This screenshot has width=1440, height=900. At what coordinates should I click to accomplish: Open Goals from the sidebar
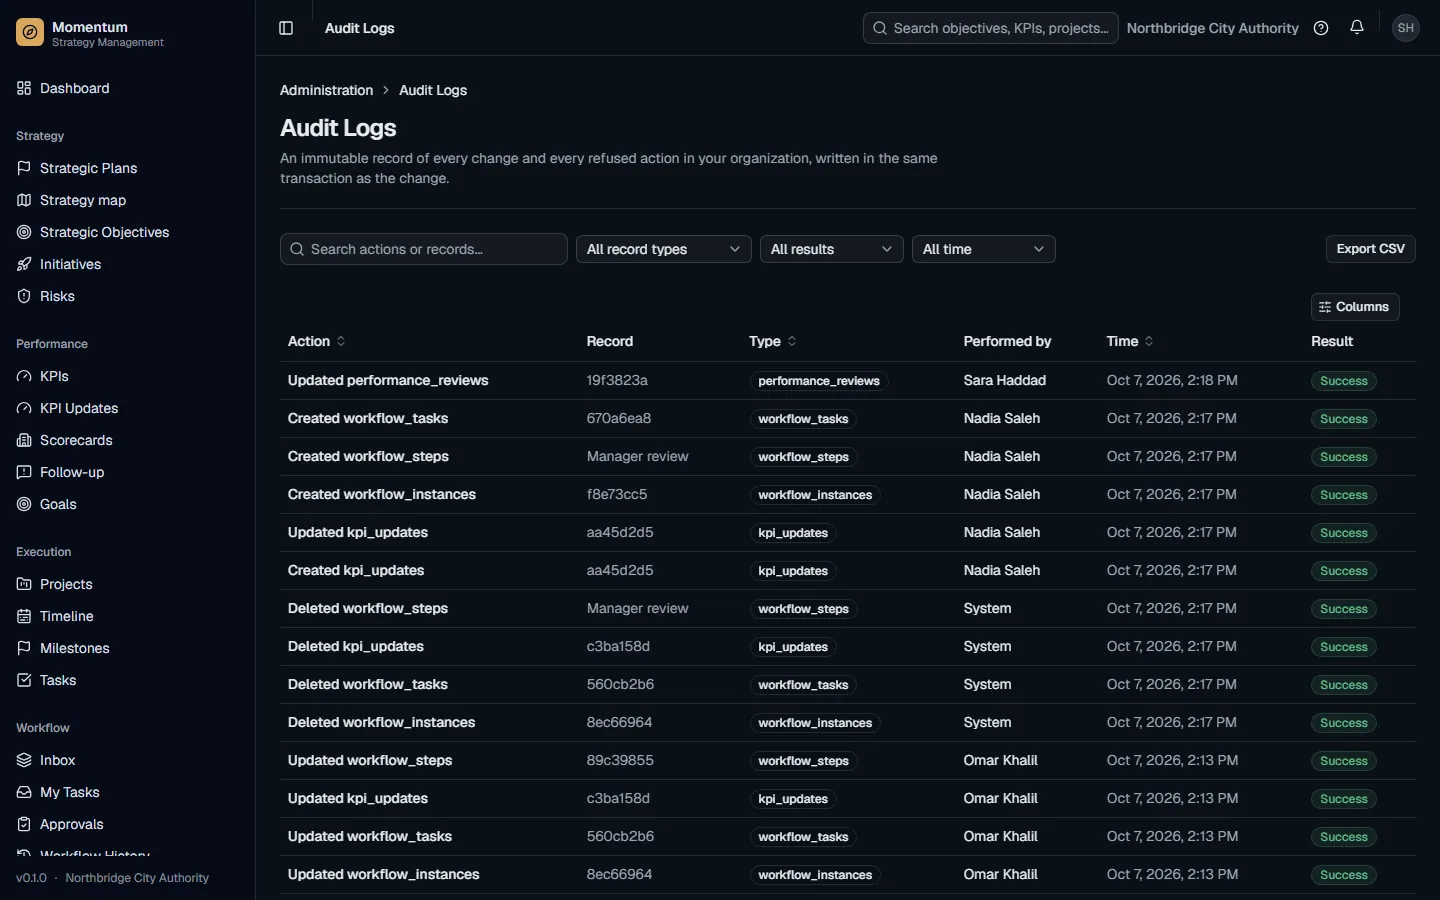tap(127, 504)
